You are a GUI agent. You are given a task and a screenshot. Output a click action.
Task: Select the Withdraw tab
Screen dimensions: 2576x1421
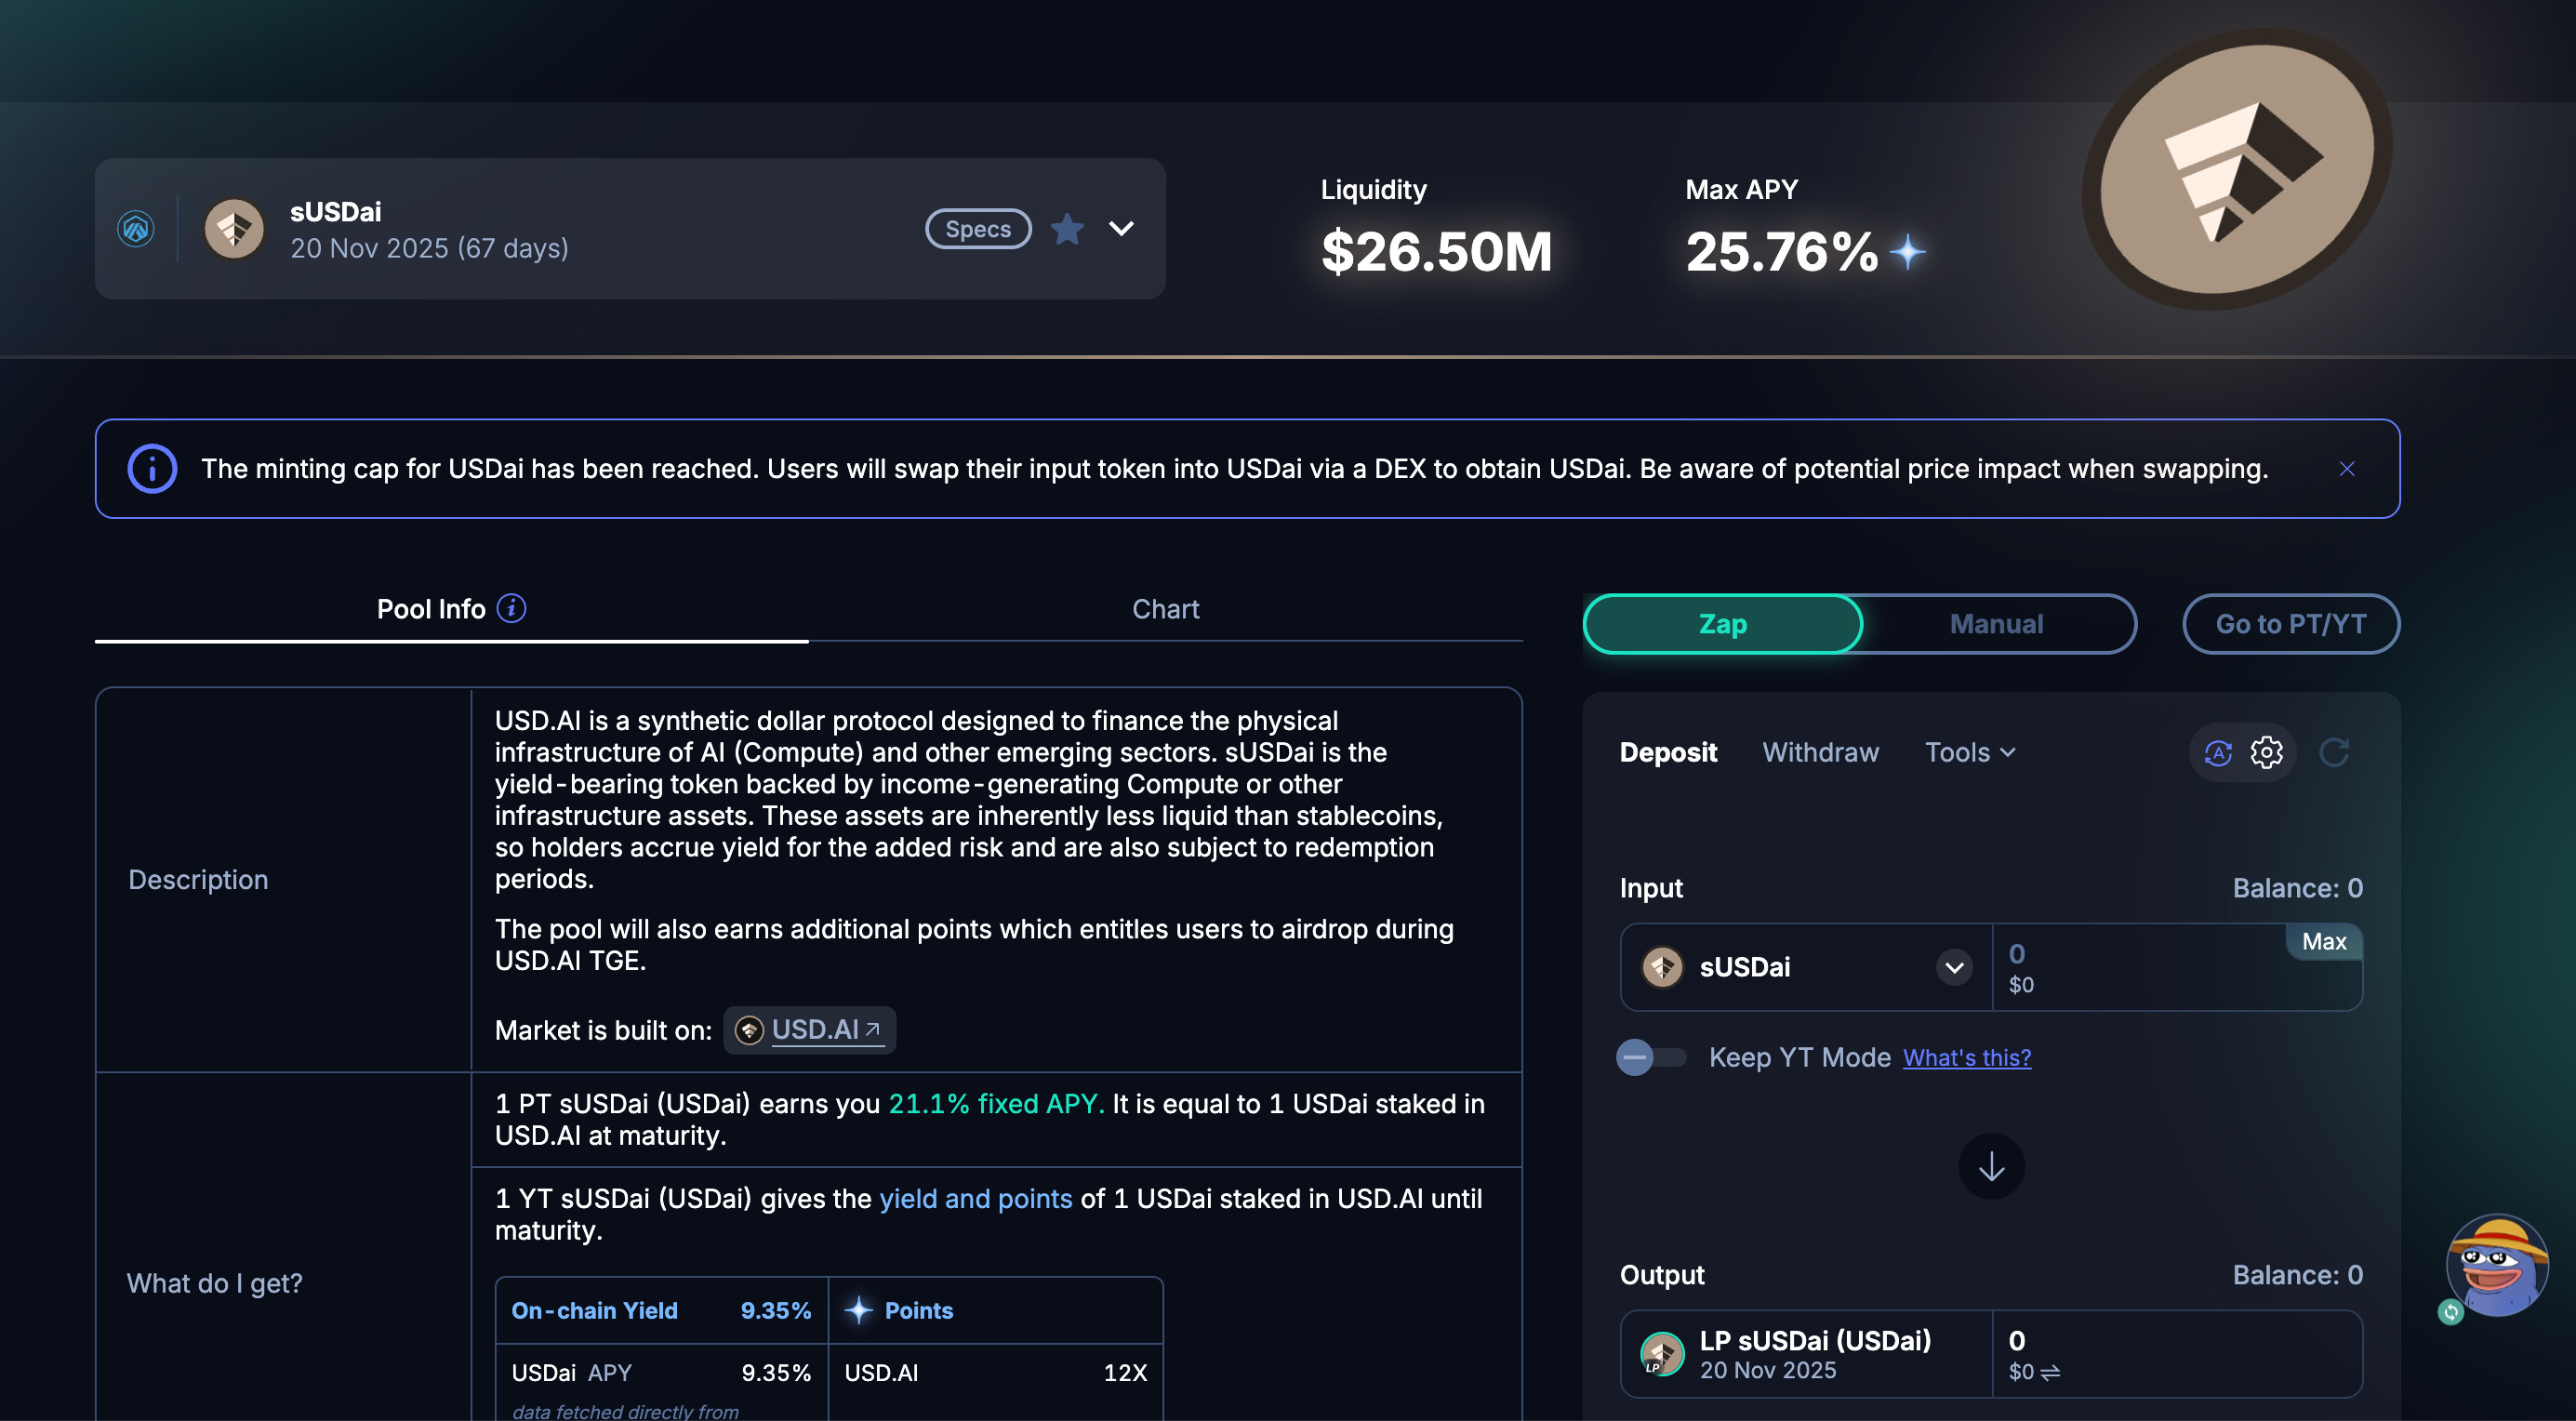click(x=1820, y=752)
